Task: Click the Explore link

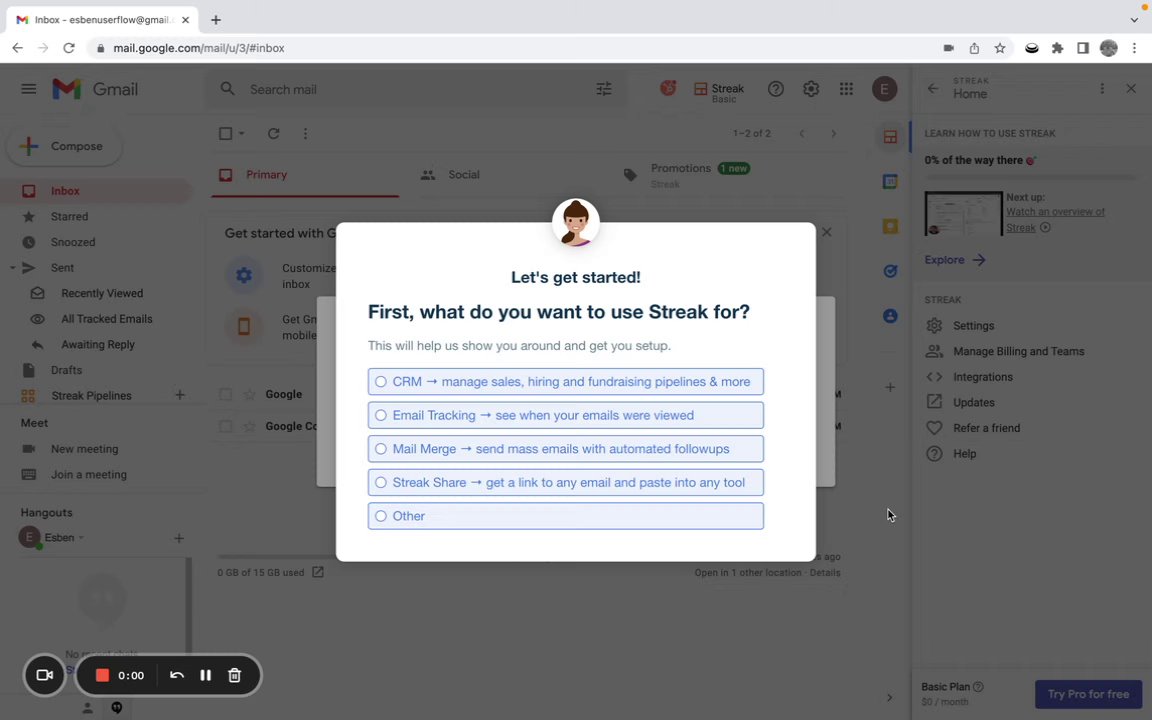Action: pos(955,260)
